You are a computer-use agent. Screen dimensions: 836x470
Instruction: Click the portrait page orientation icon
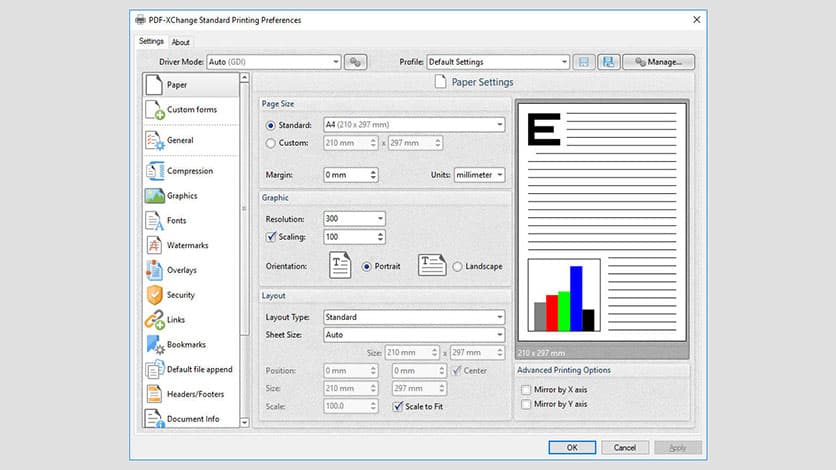pyautogui.click(x=340, y=265)
